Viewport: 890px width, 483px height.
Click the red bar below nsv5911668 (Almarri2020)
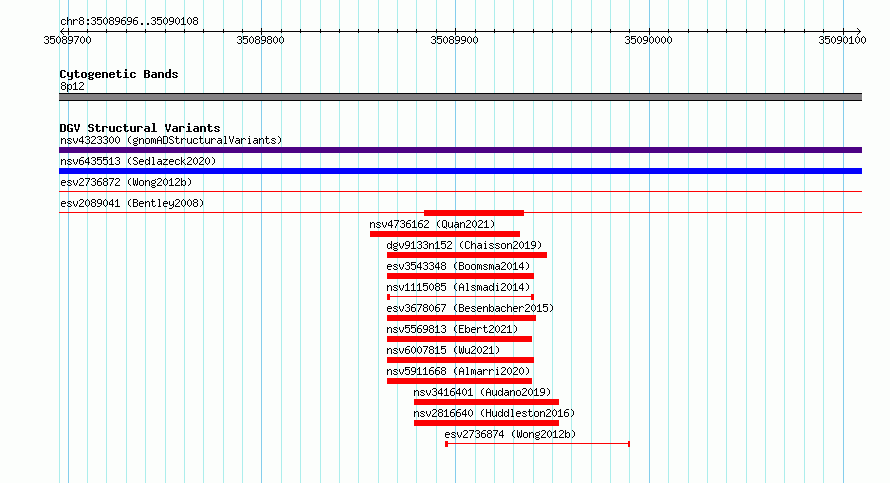coord(459,381)
